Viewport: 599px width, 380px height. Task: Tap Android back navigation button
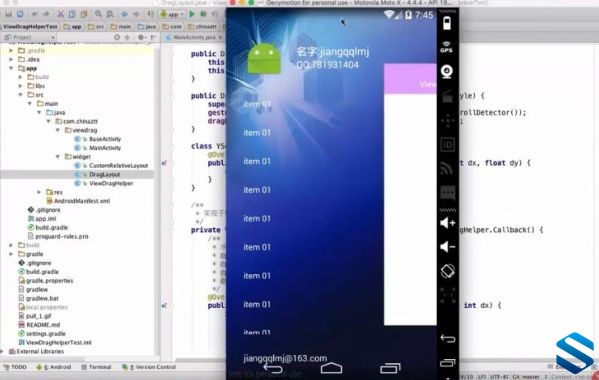click(x=273, y=368)
